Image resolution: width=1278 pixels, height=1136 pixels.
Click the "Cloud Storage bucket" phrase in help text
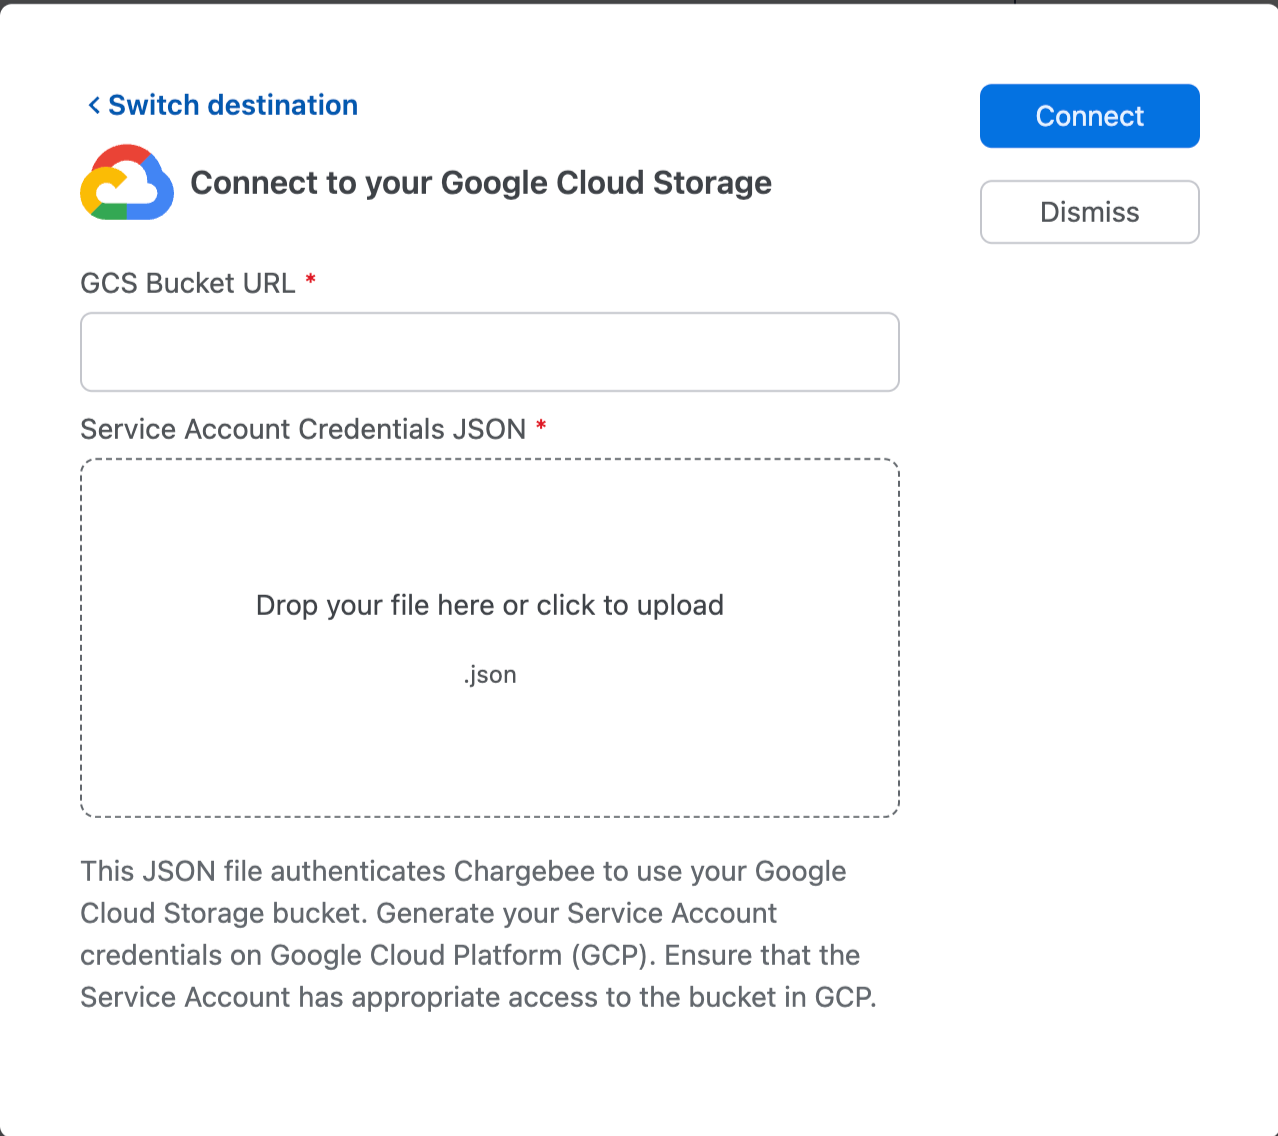[220, 913]
